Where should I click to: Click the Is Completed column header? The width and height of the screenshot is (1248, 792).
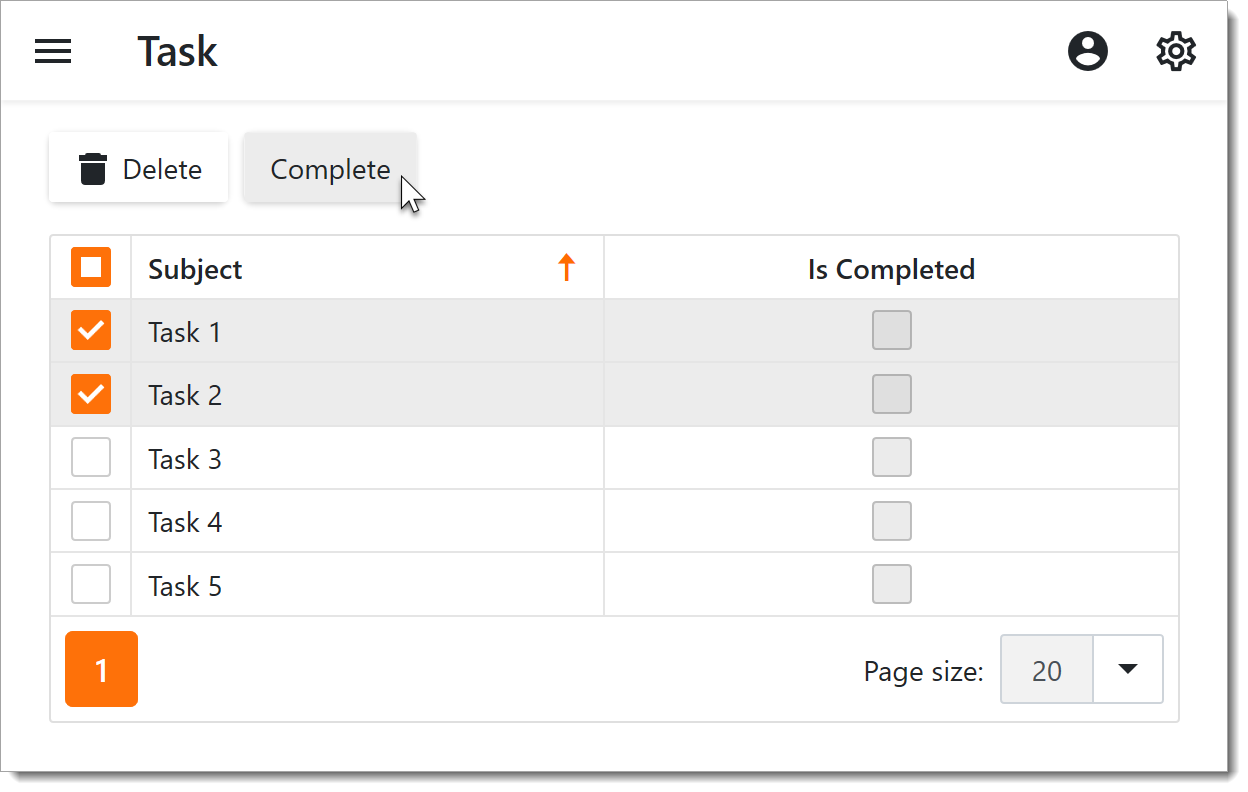[891, 269]
